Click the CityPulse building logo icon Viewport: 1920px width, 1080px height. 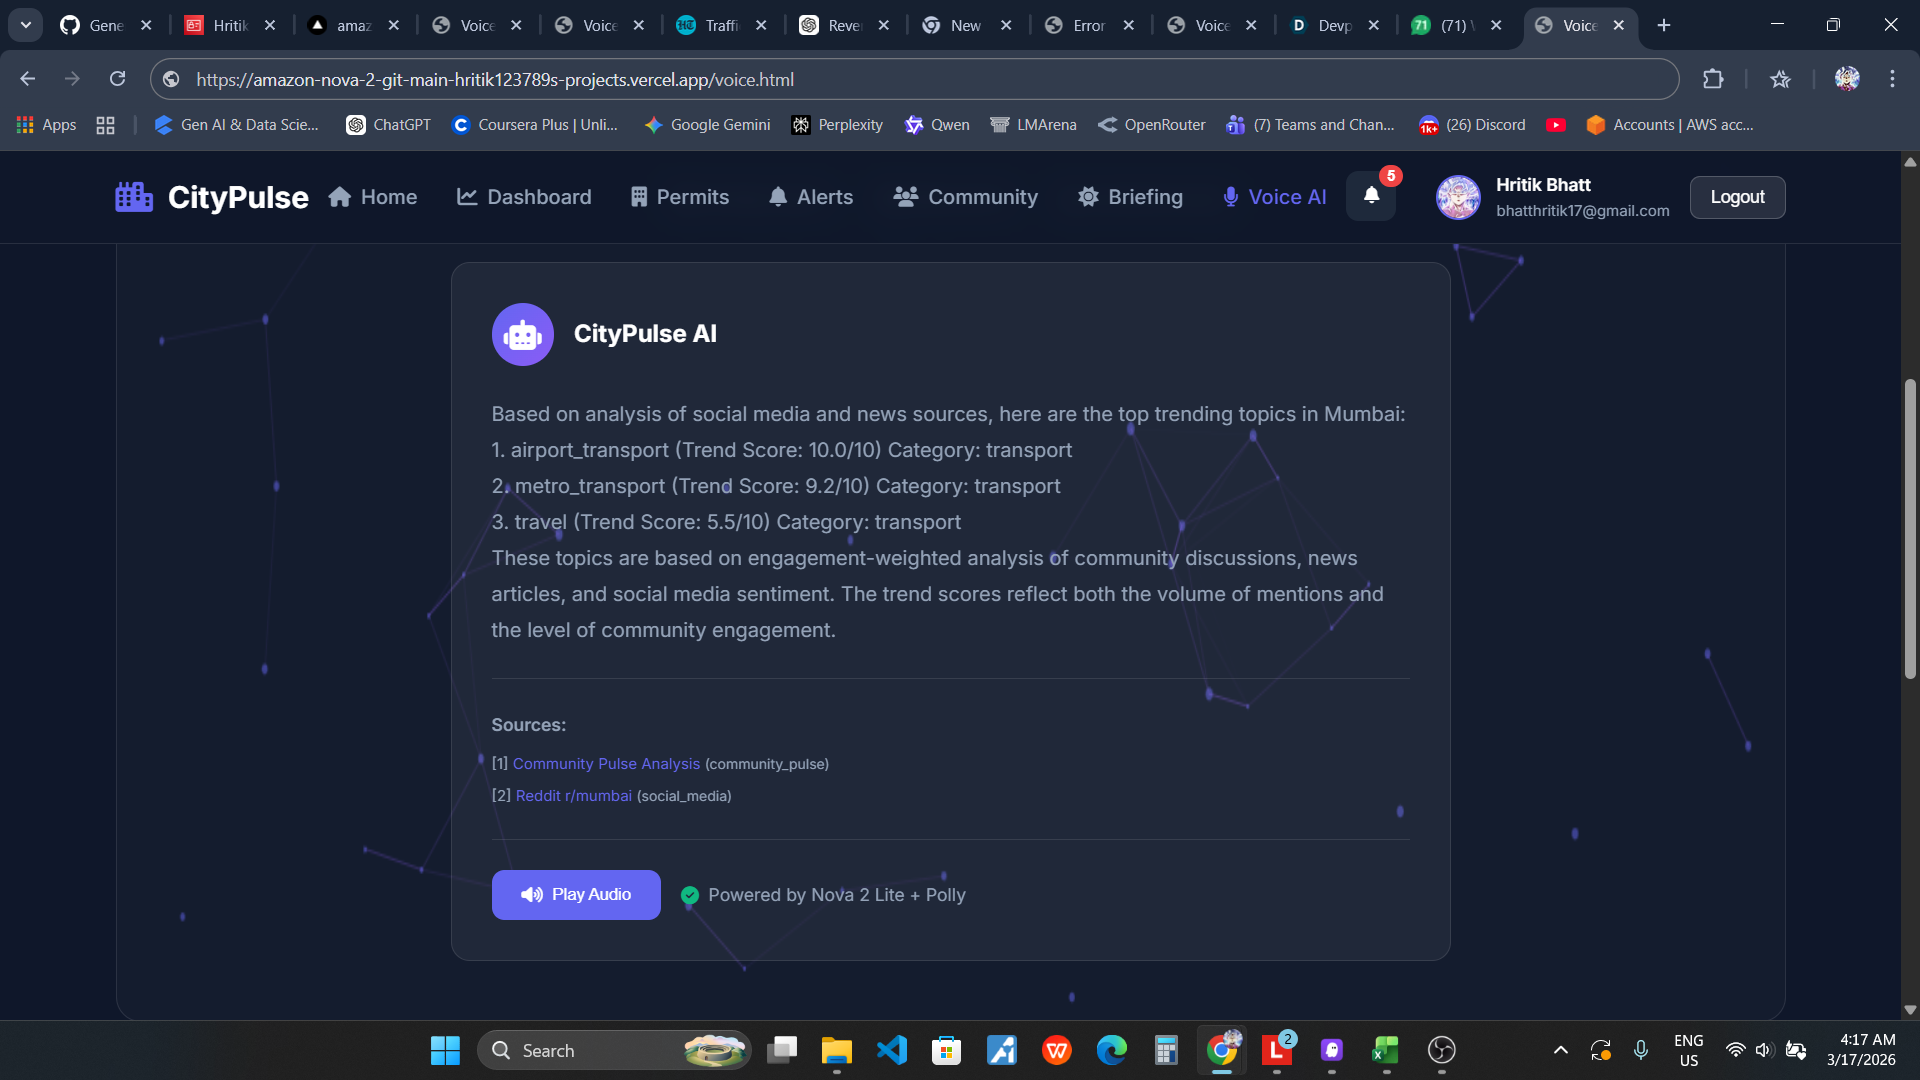134,197
